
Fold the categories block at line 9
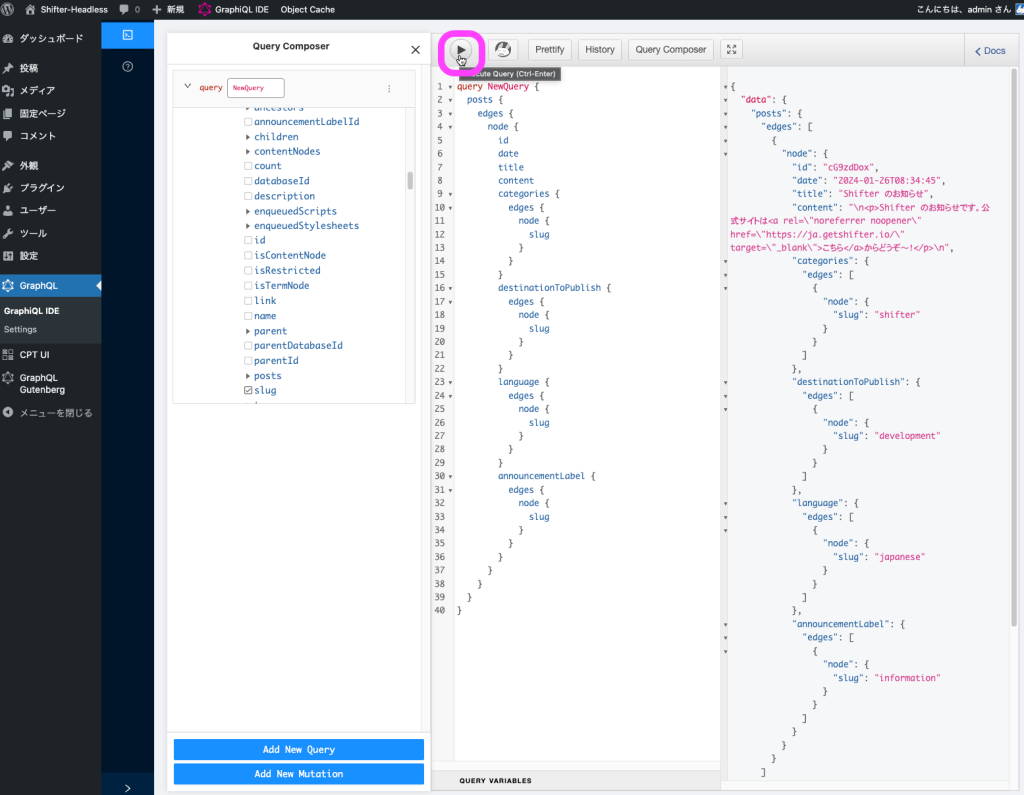(x=450, y=195)
